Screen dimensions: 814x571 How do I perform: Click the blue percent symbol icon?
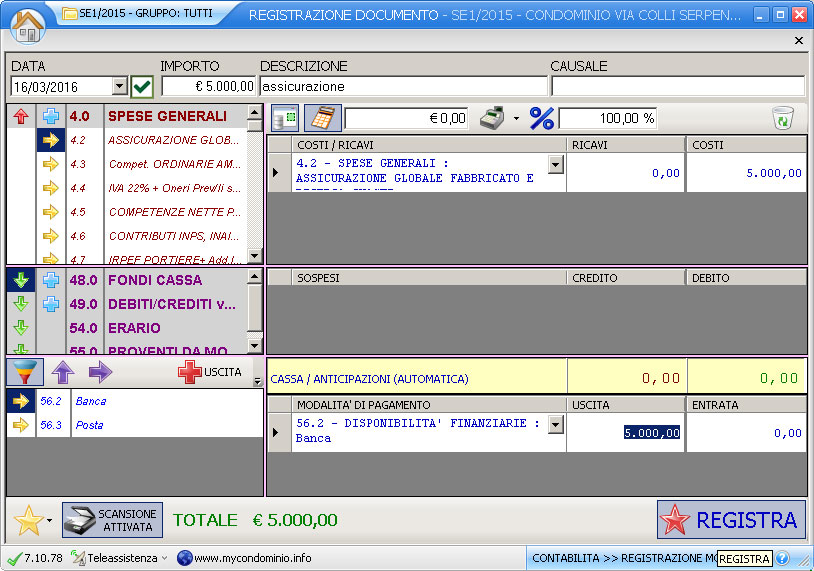pyautogui.click(x=541, y=118)
